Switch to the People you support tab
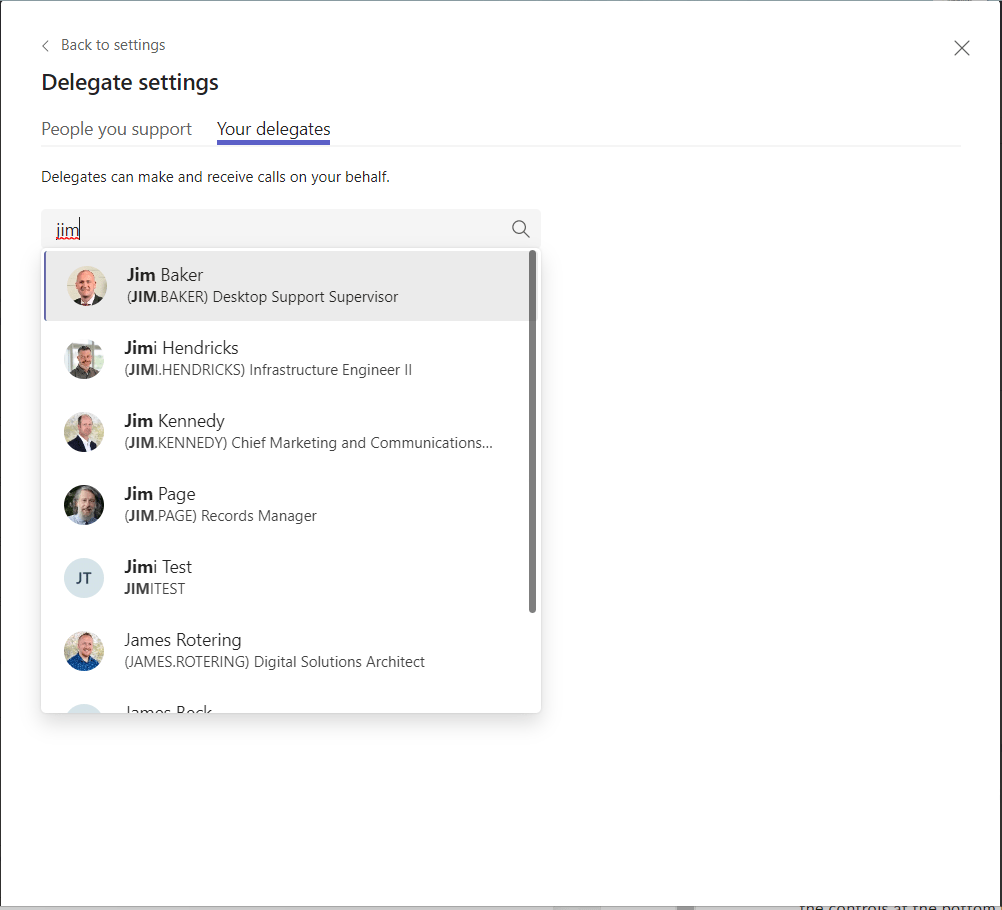Screen dimensions: 1002x910 point(116,129)
